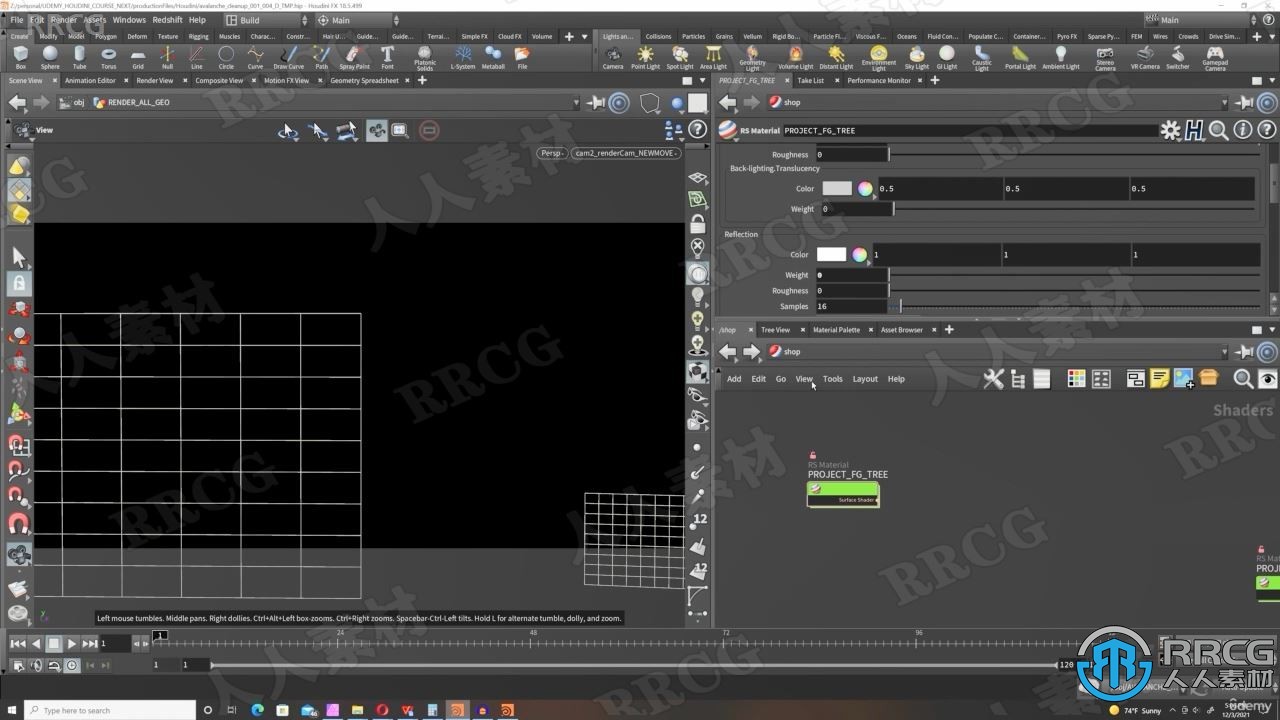
Task: Open shop path dropdown in parameter pane
Action: (x=1224, y=102)
